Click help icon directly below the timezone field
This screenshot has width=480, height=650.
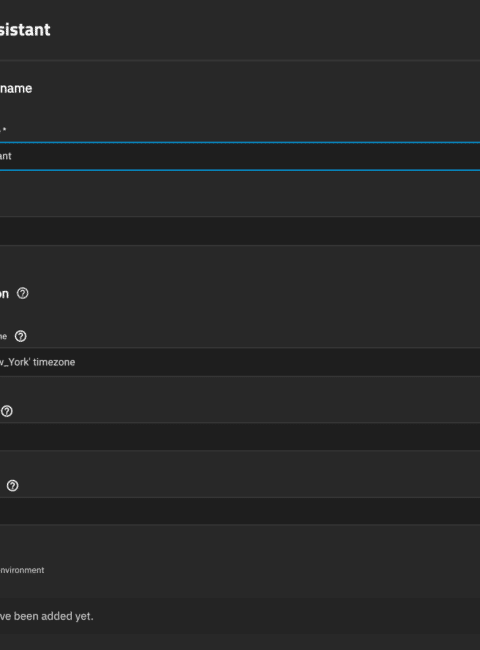point(7,411)
